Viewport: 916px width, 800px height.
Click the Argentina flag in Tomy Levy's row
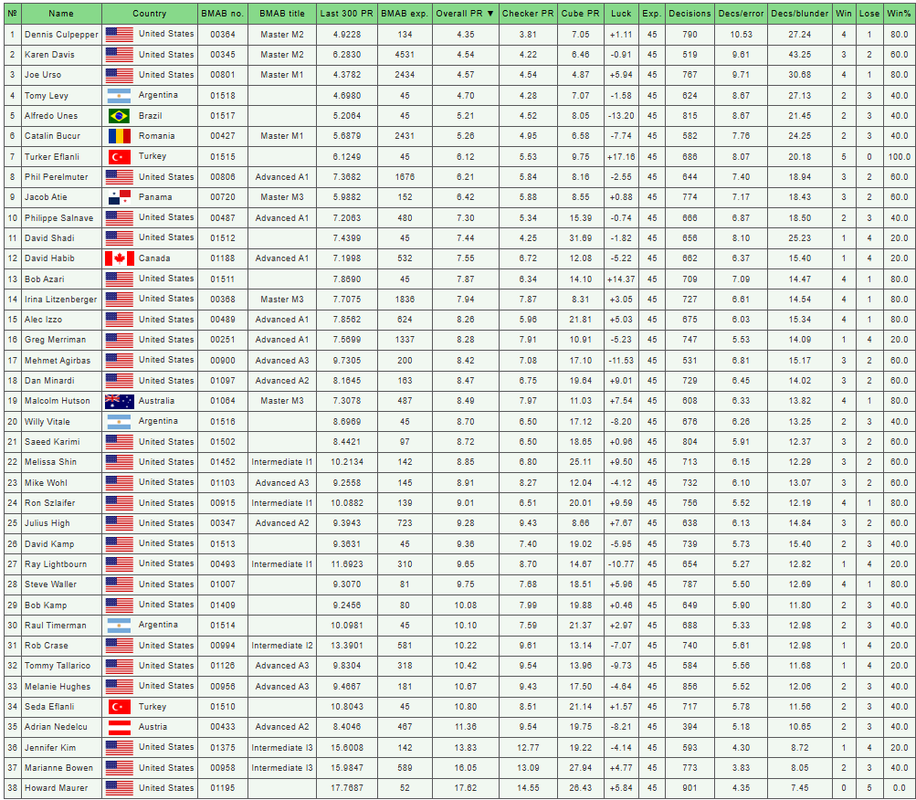pyautogui.click(x=119, y=95)
